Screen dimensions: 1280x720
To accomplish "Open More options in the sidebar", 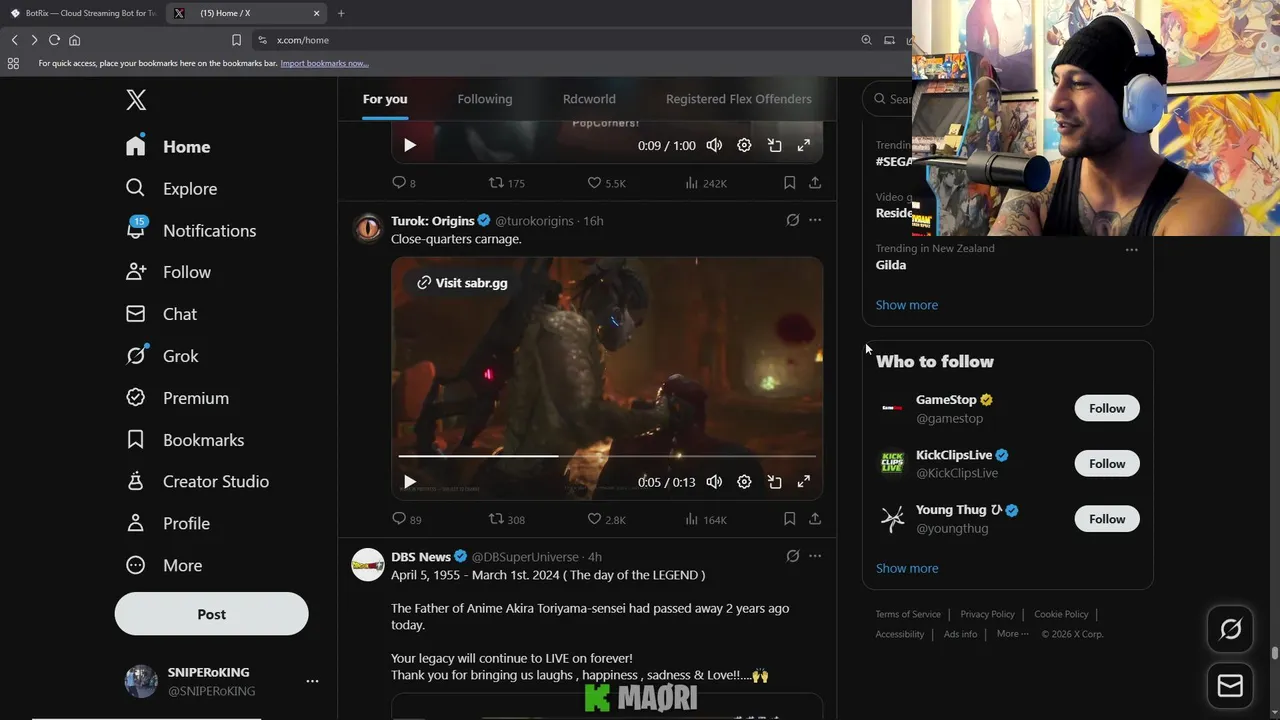I will pyautogui.click(x=164, y=566).
